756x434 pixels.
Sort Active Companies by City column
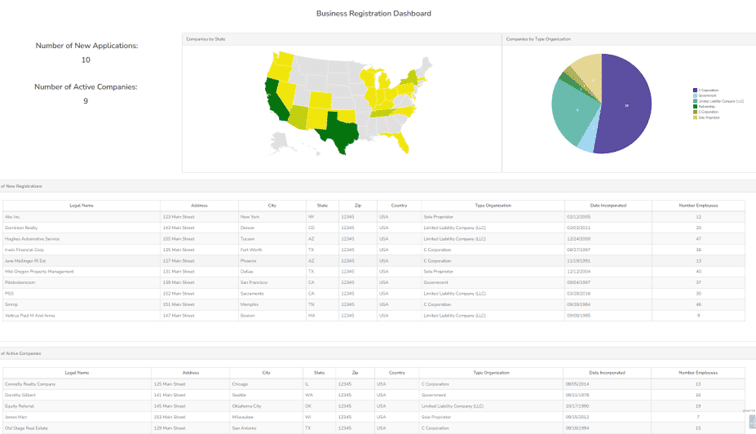266,373
